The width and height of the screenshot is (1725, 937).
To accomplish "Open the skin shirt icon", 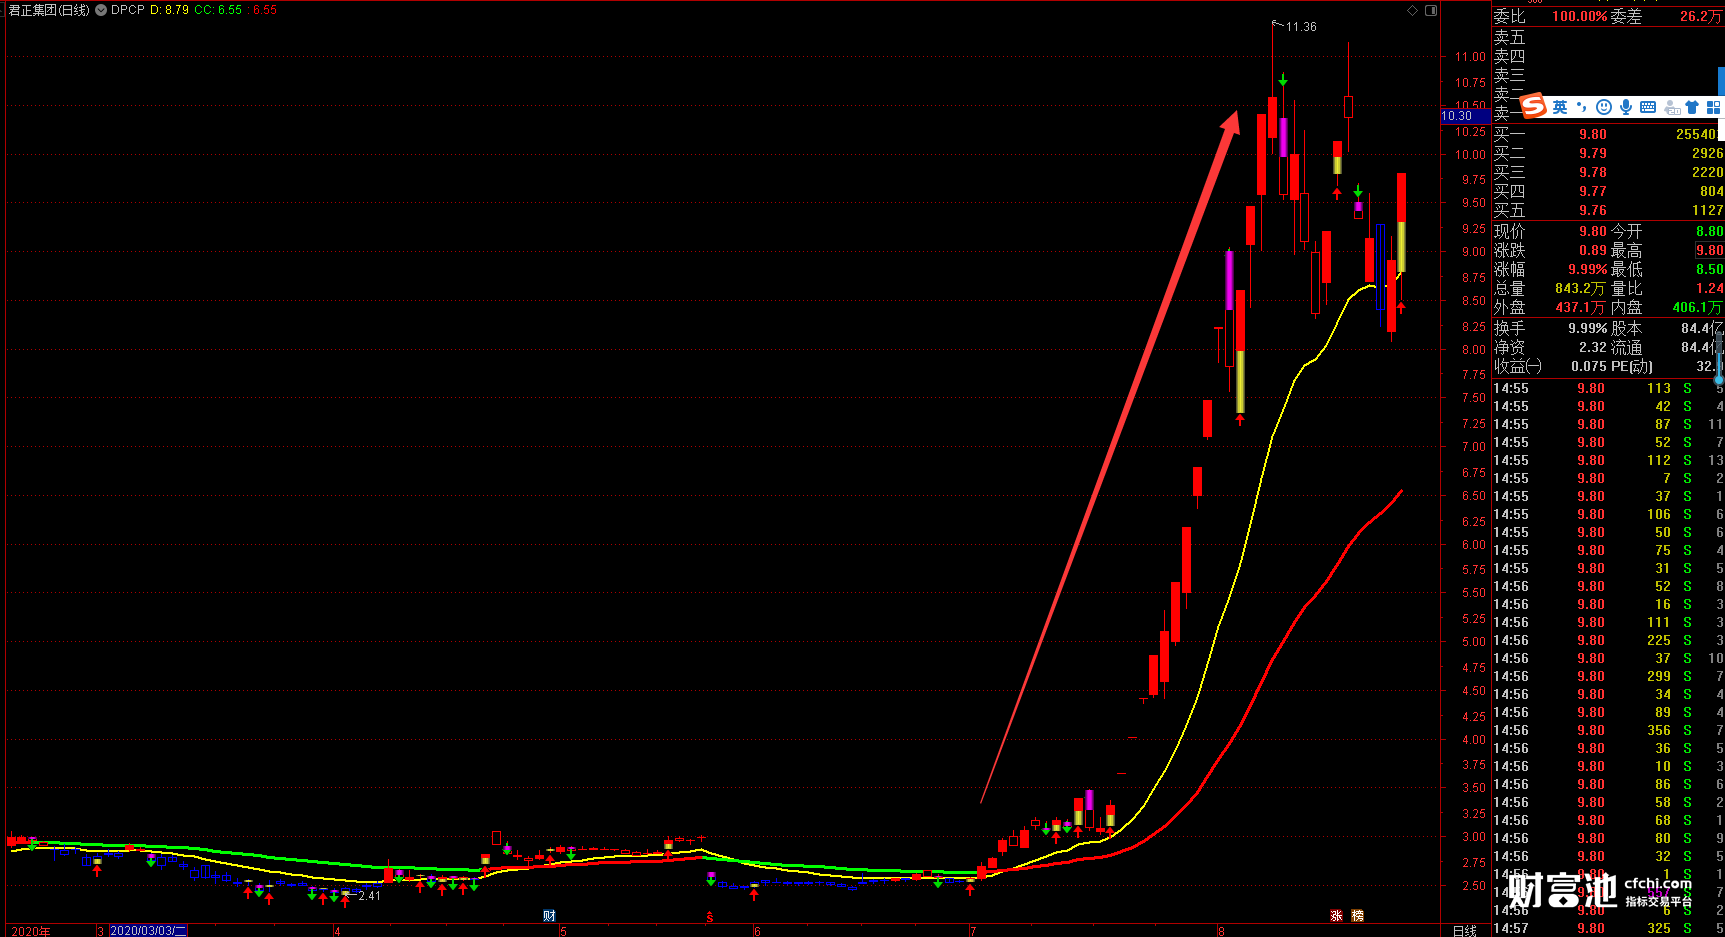I will pos(1692,107).
